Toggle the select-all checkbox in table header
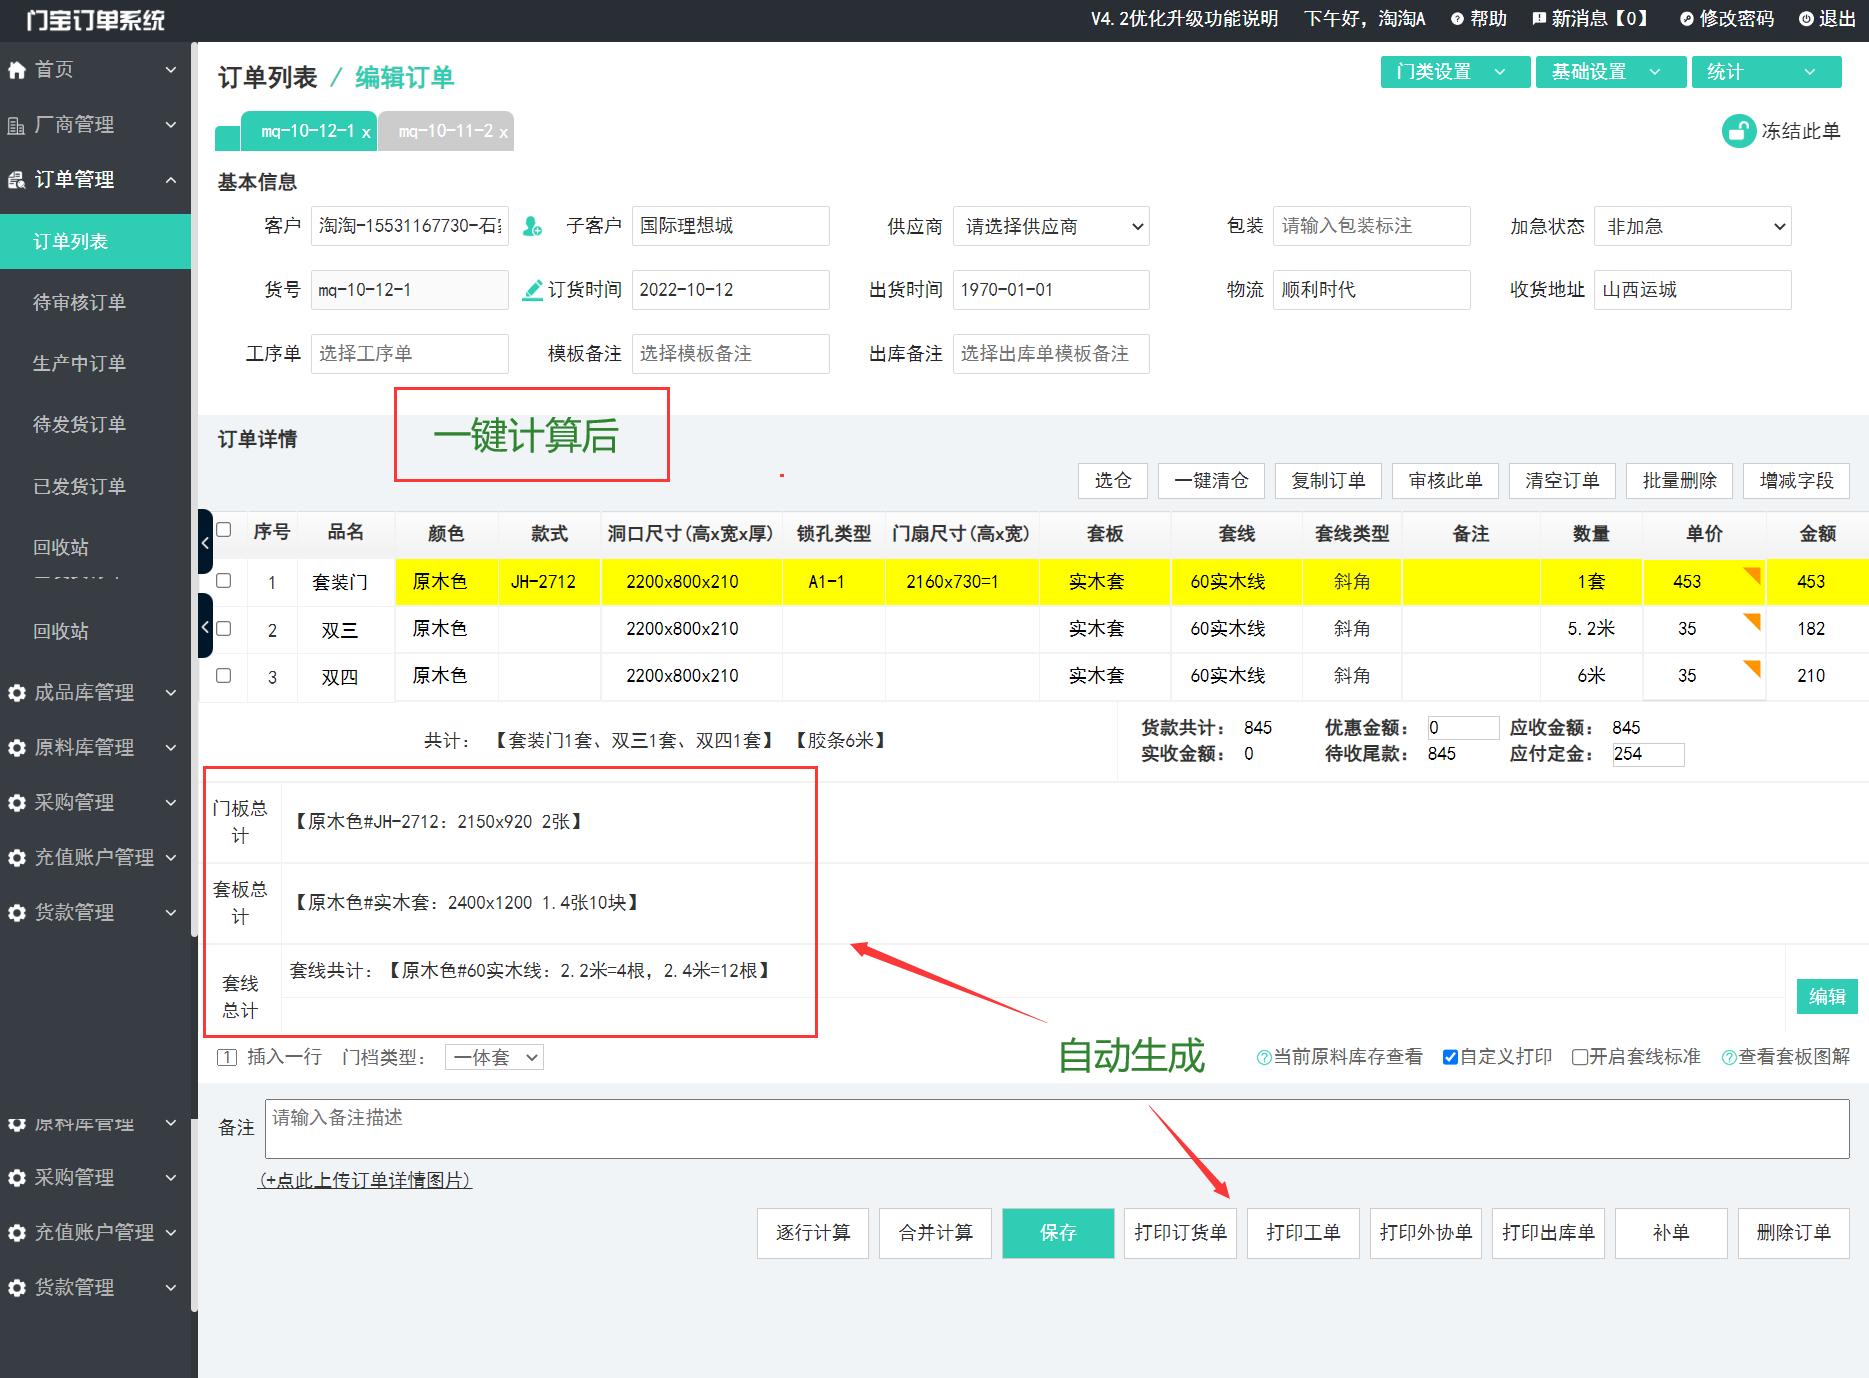The height and width of the screenshot is (1378, 1869). [224, 530]
